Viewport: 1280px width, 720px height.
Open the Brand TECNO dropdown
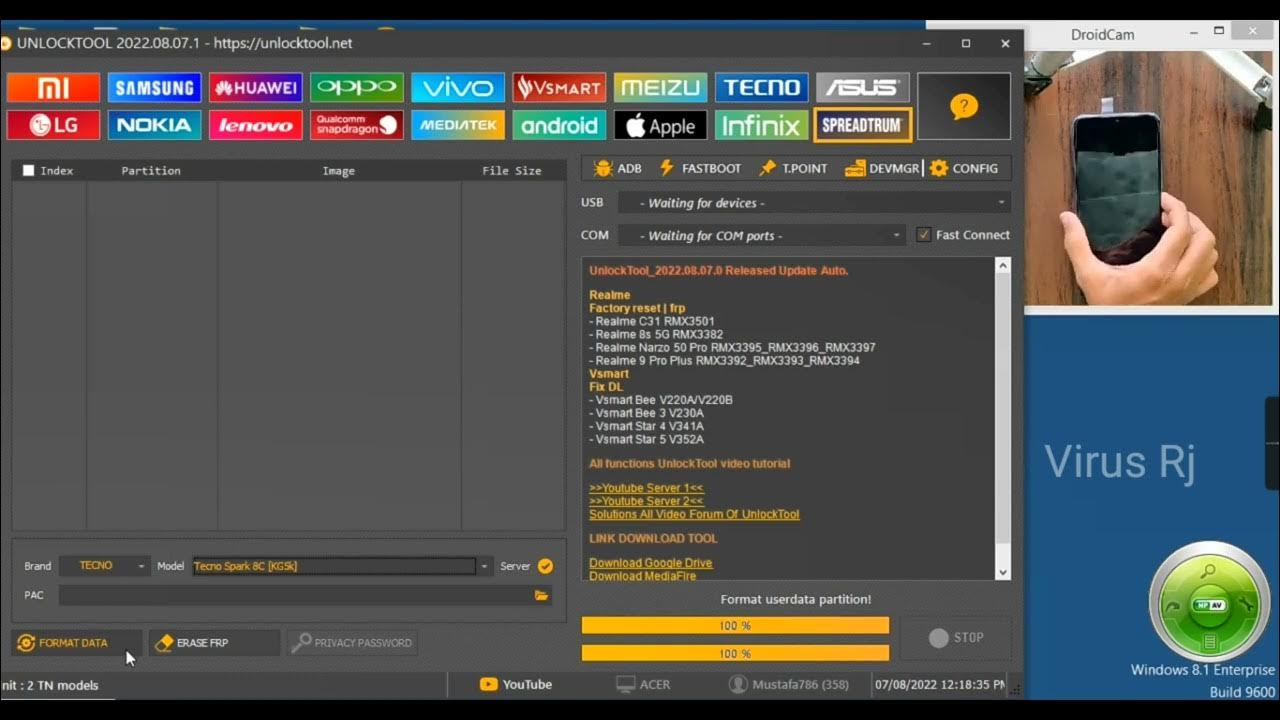(x=104, y=566)
